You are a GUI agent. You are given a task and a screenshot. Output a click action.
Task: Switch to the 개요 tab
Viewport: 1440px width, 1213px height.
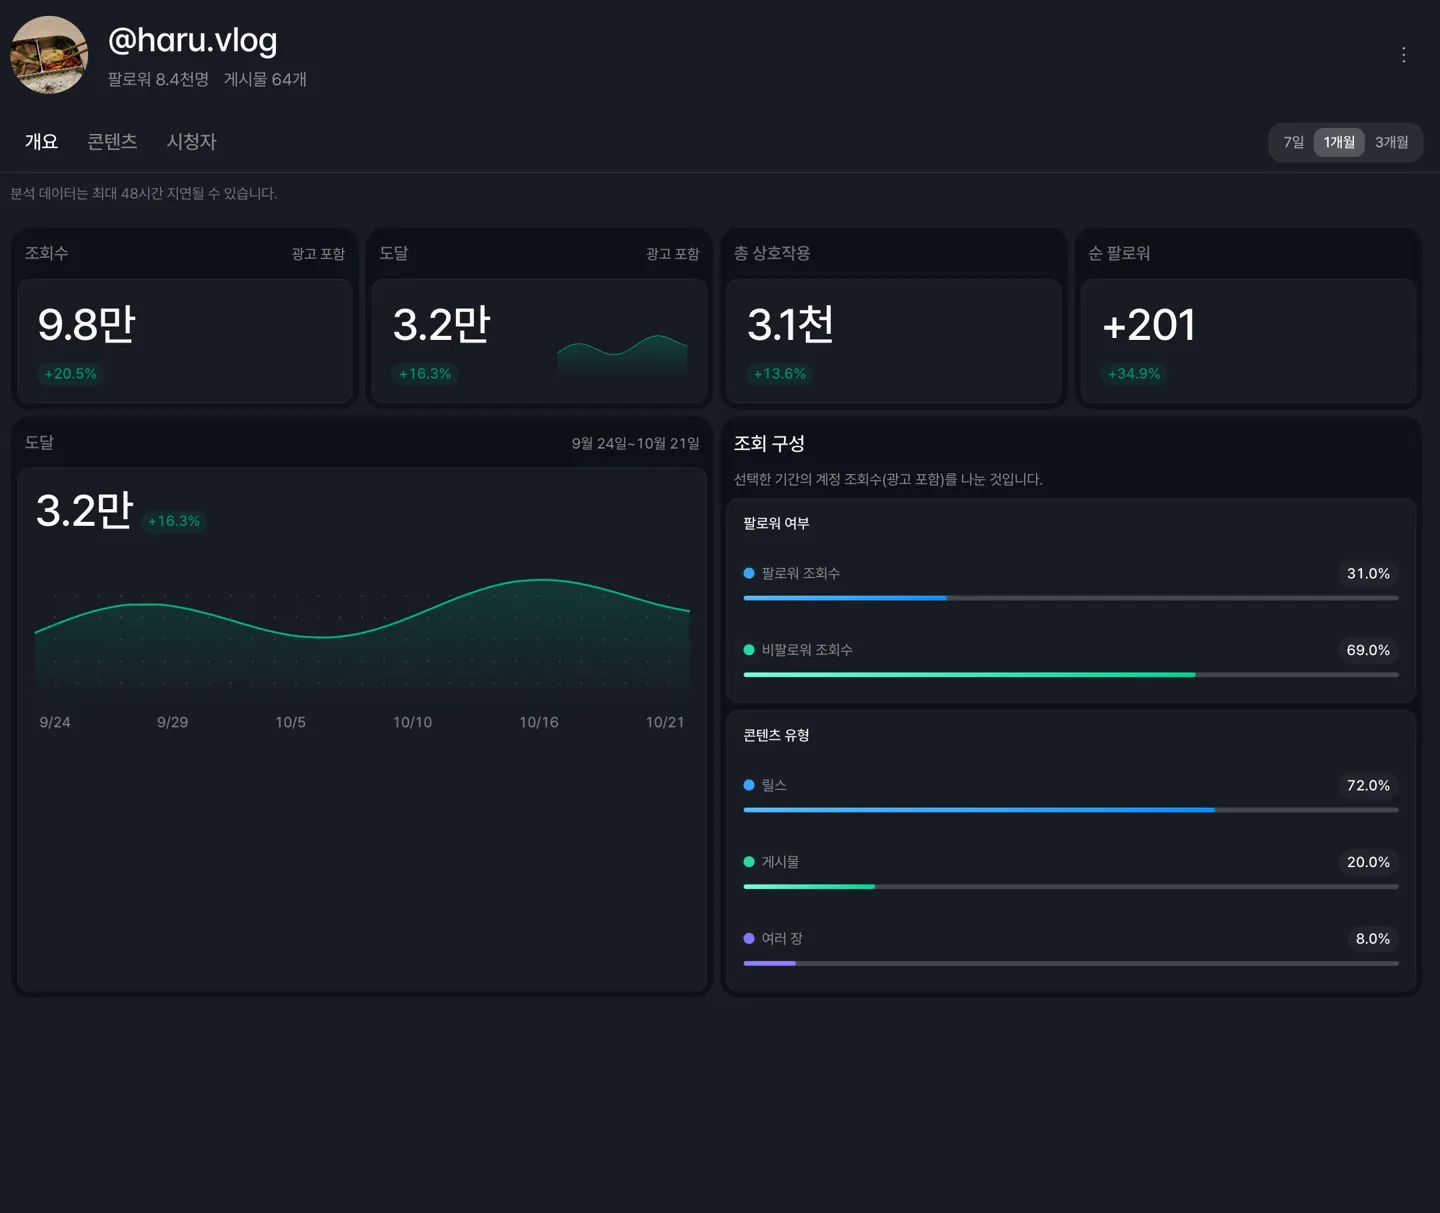(x=41, y=142)
